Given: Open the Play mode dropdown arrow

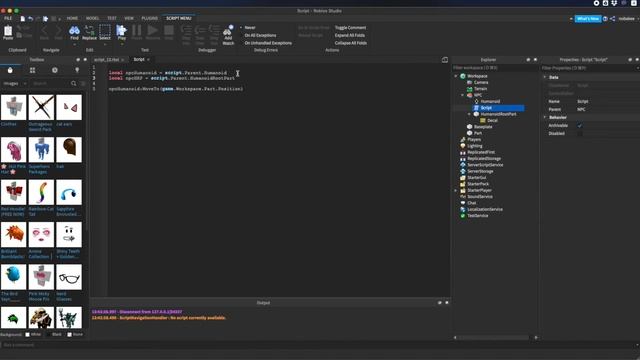Looking at the screenshot, I should [122, 44].
